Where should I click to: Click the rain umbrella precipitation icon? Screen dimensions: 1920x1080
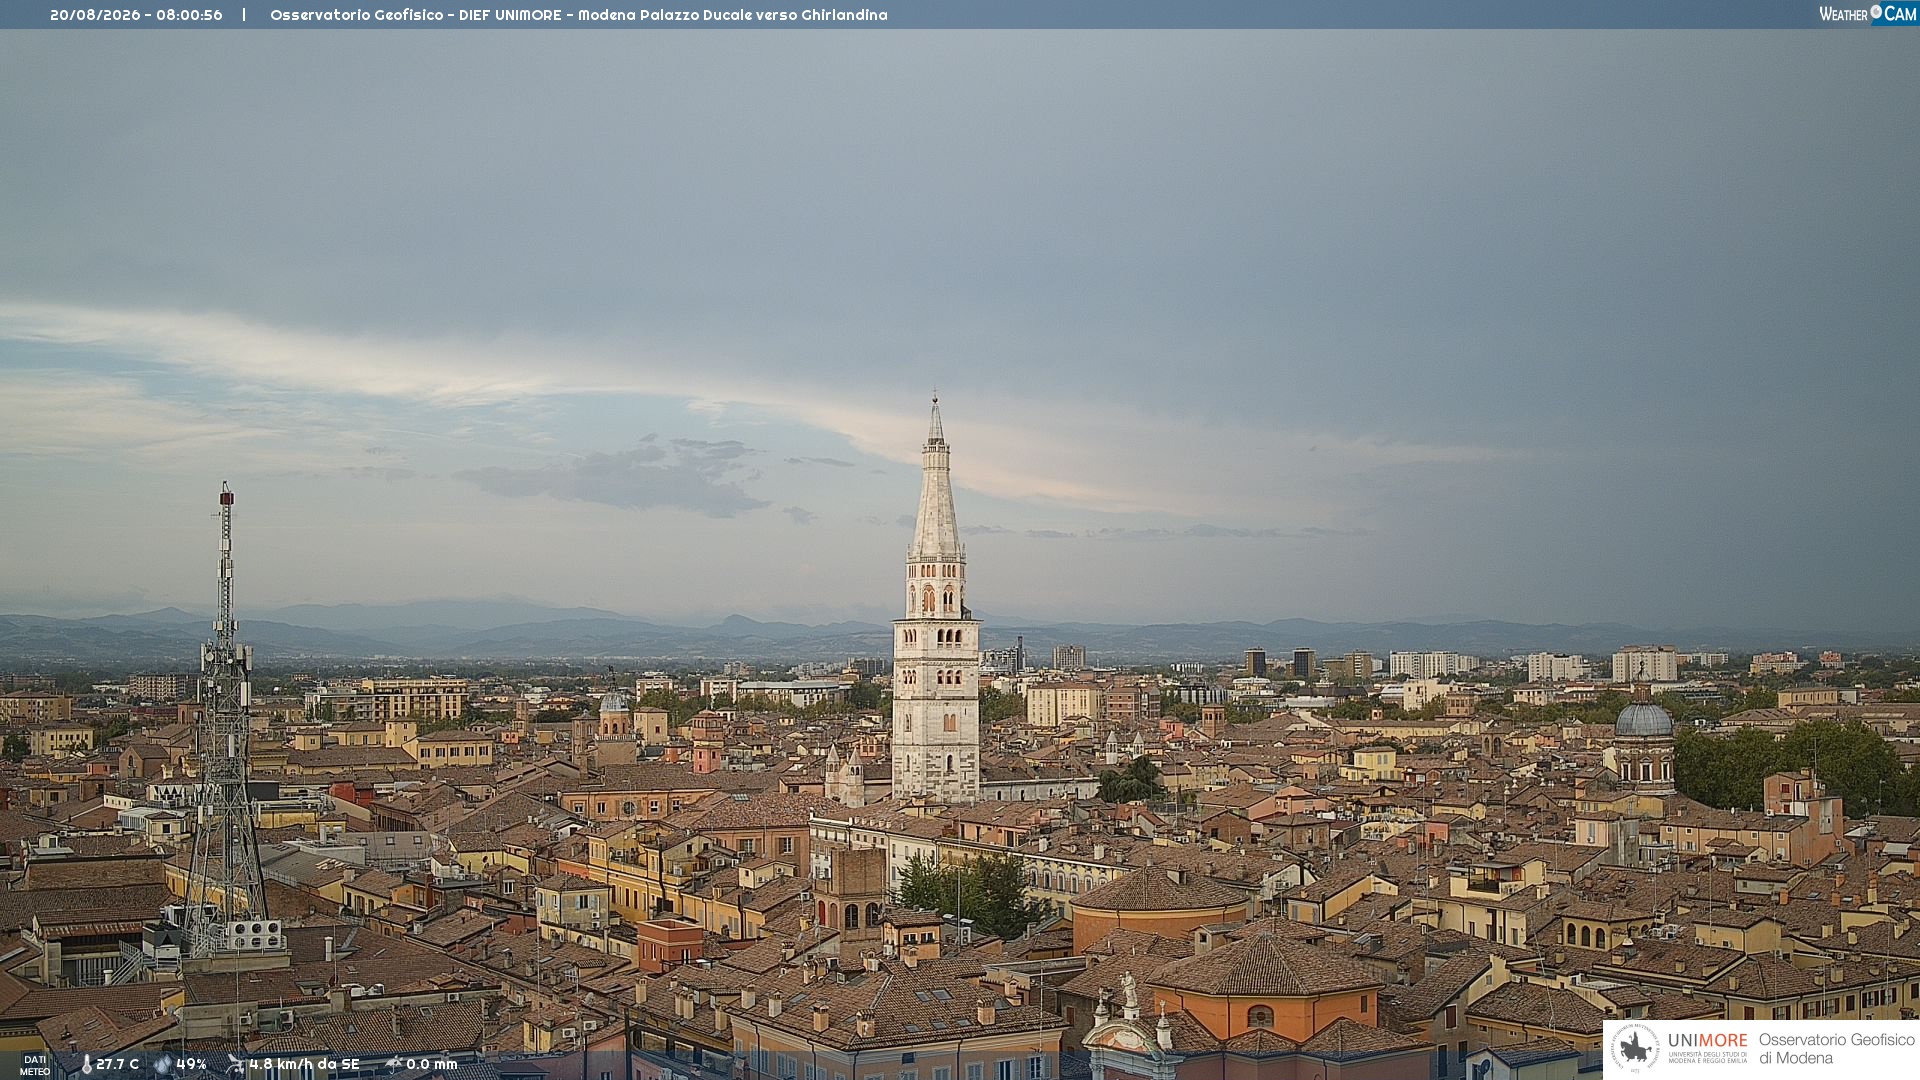pos(393,1064)
